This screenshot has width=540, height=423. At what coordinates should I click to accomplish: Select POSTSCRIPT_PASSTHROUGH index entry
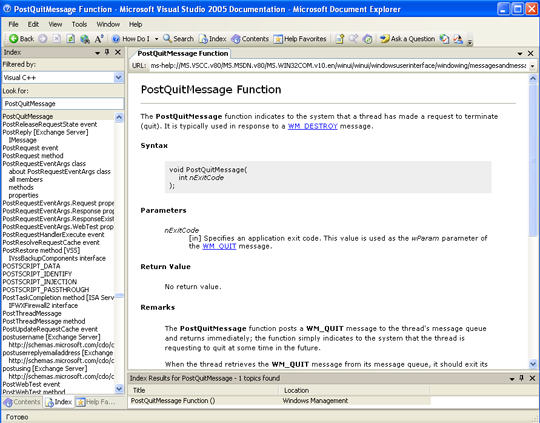(x=46, y=290)
